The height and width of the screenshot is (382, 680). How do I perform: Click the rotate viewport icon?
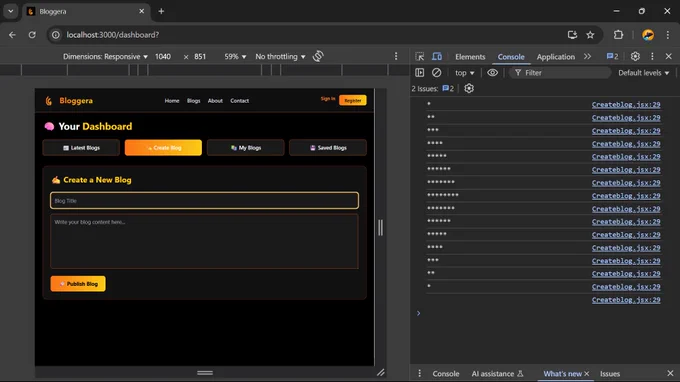tap(318, 56)
